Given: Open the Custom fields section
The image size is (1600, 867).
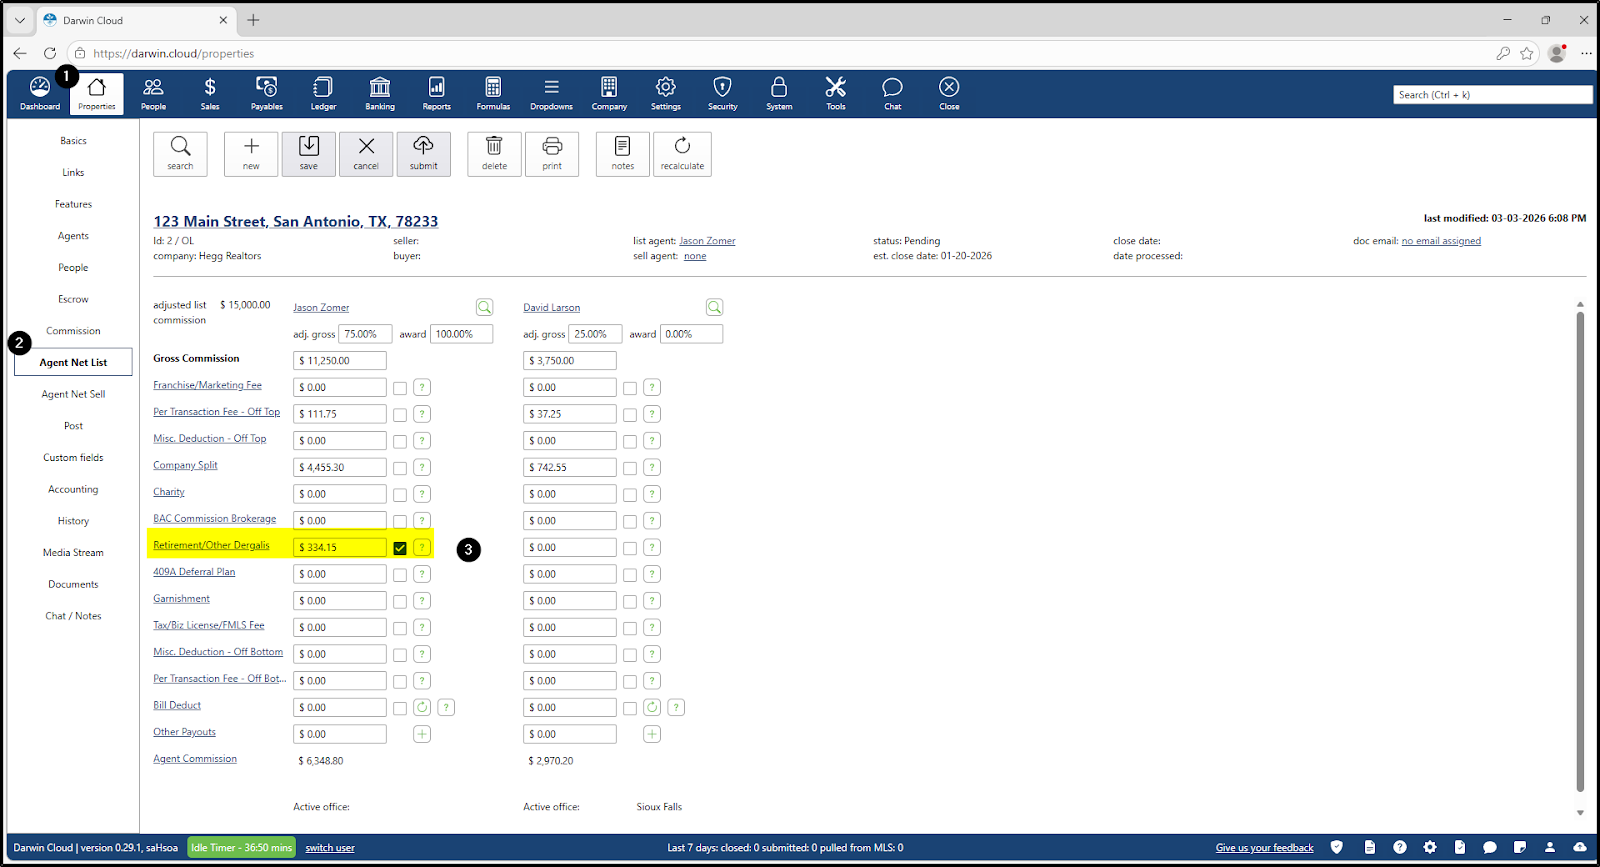Looking at the screenshot, I should tap(73, 458).
